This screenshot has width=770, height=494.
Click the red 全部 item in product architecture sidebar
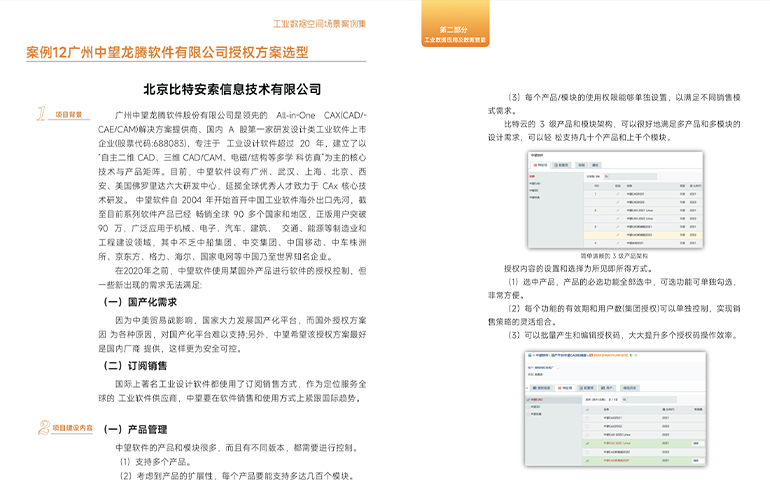click(x=532, y=176)
